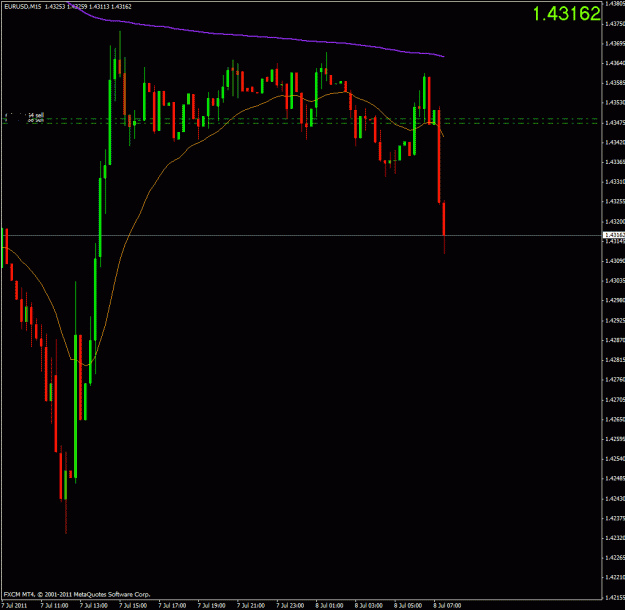Click the 1.43420 price axis label
This screenshot has height=610, width=625.
[x=615, y=142]
